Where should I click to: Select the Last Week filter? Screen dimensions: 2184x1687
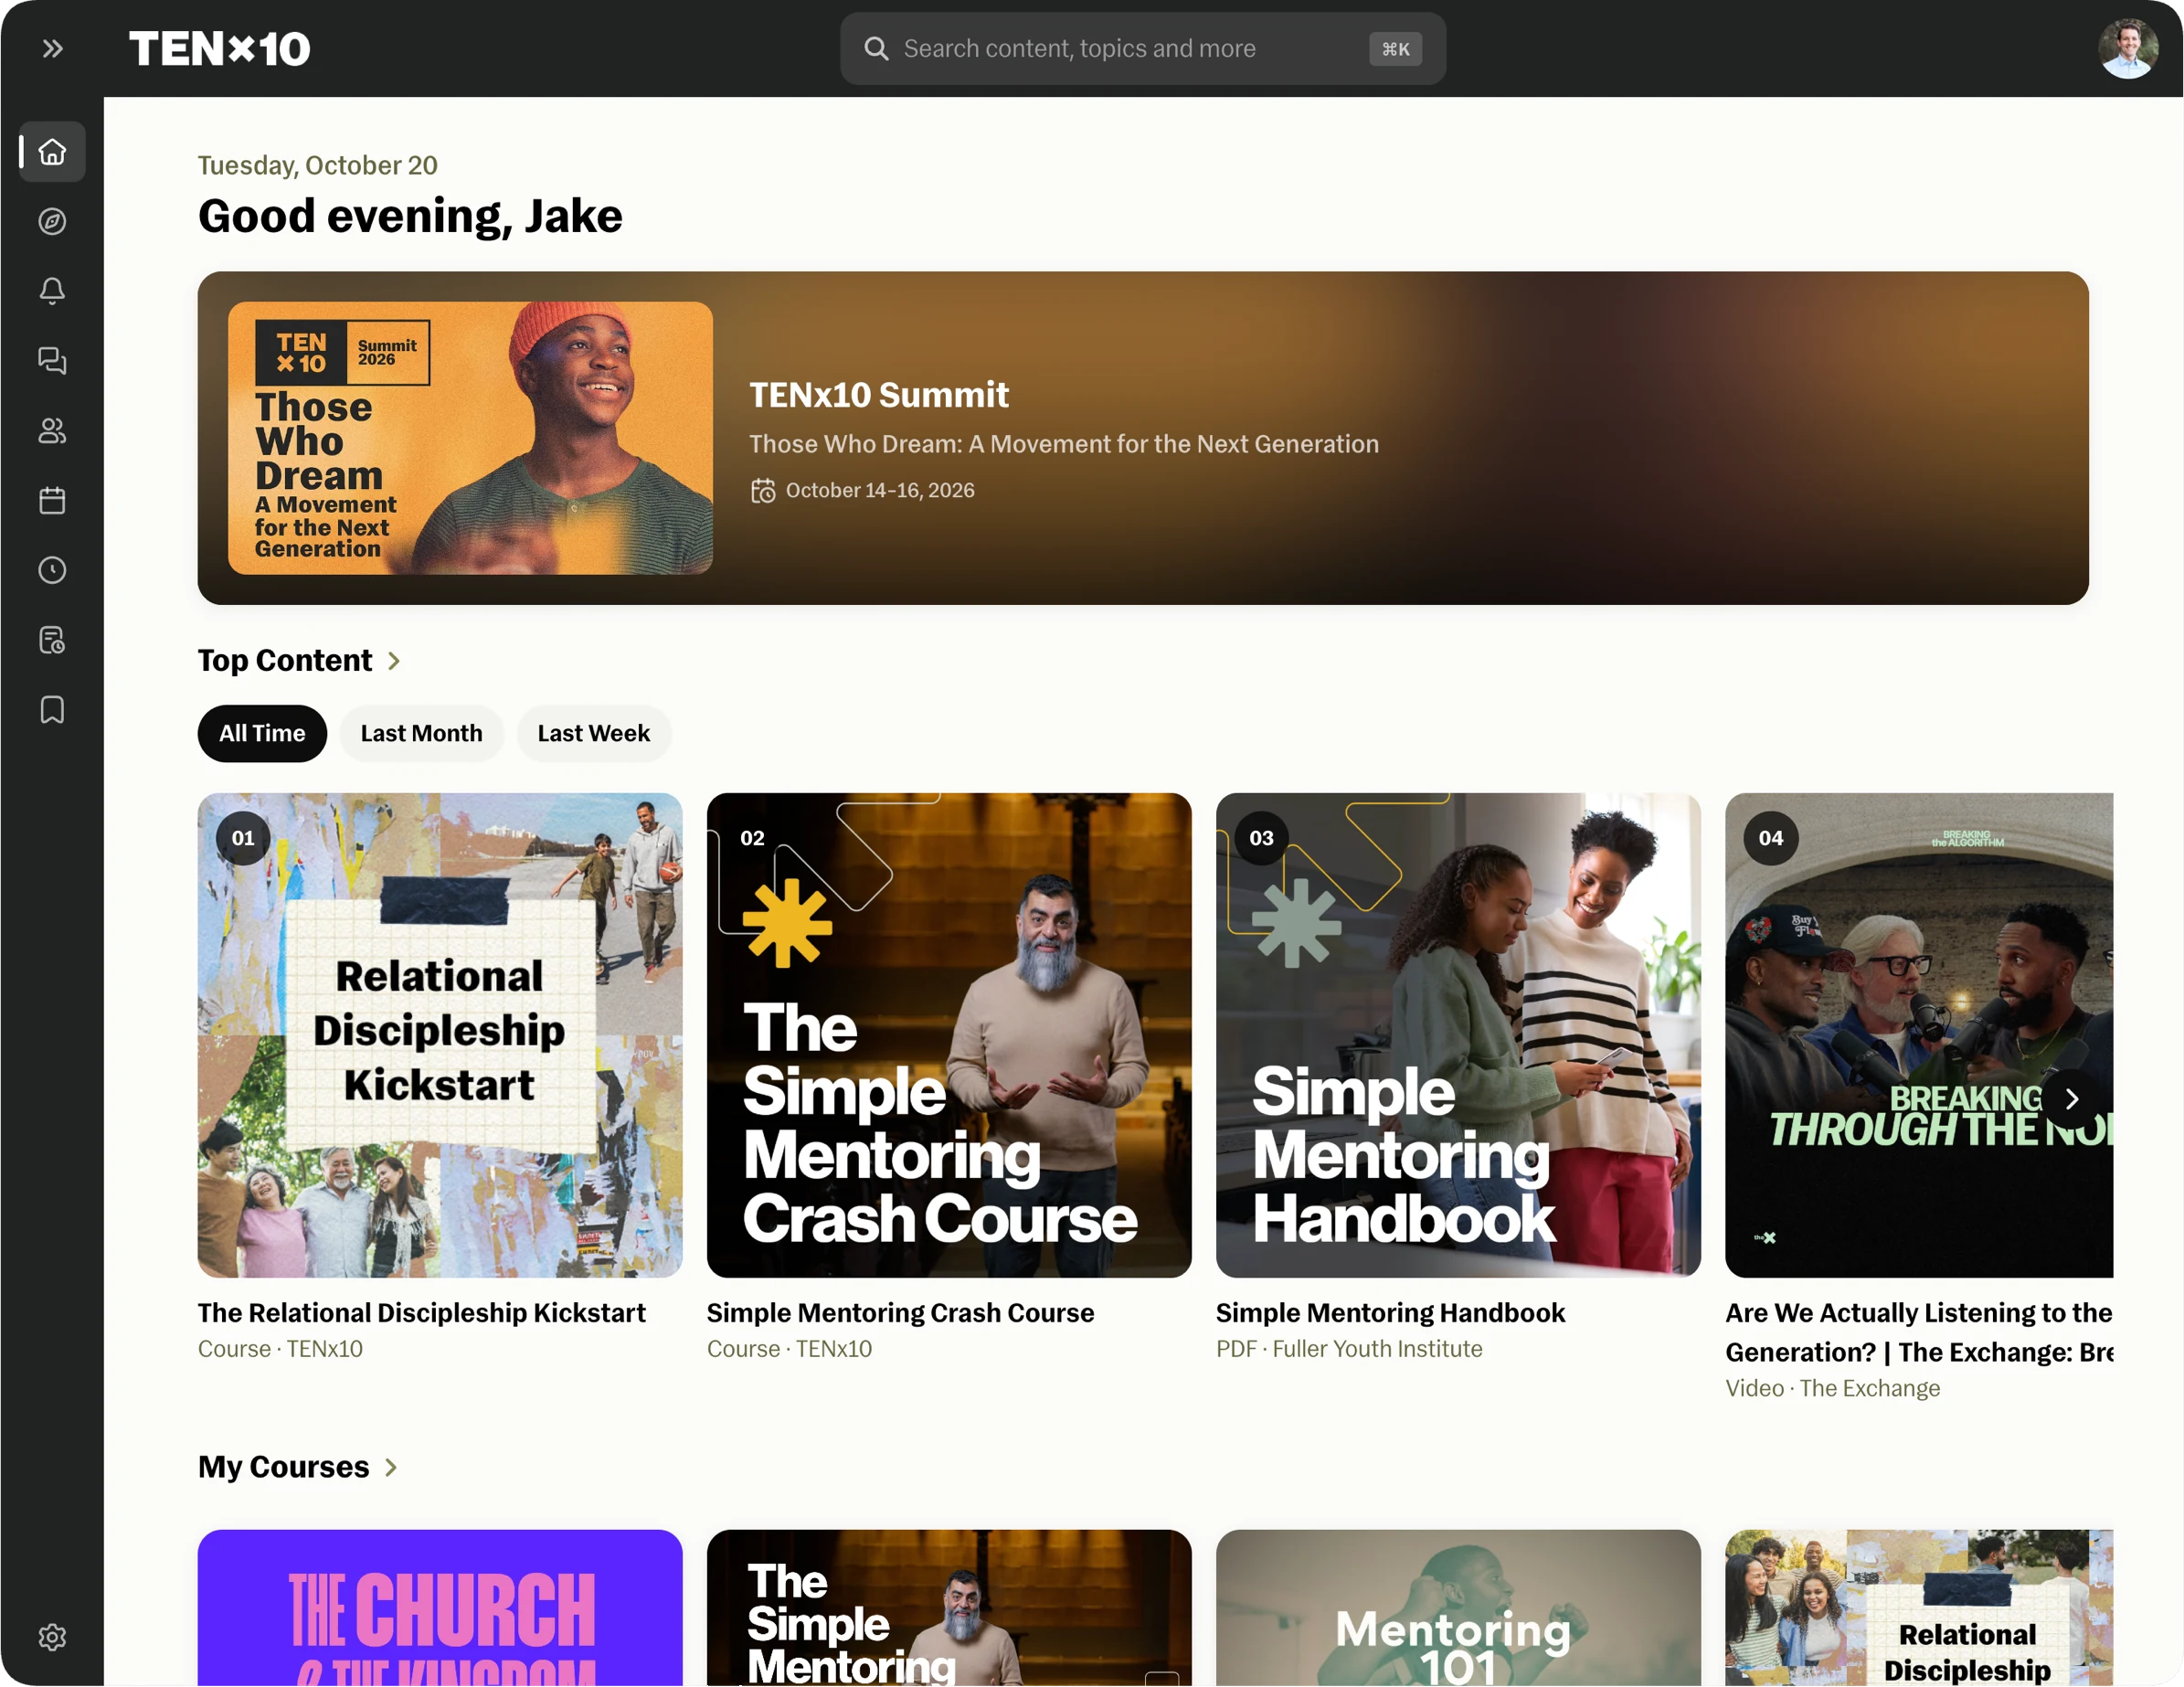[x=593, y=733]
